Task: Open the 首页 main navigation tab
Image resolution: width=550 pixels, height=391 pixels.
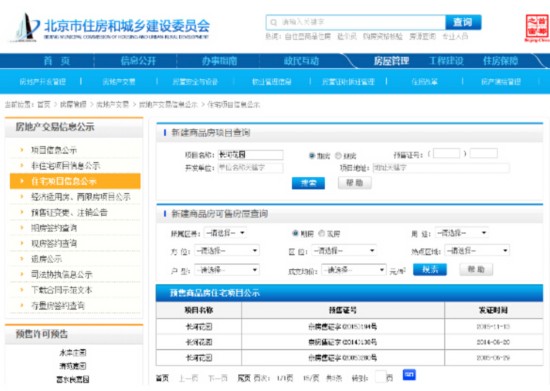Action: 56,61
